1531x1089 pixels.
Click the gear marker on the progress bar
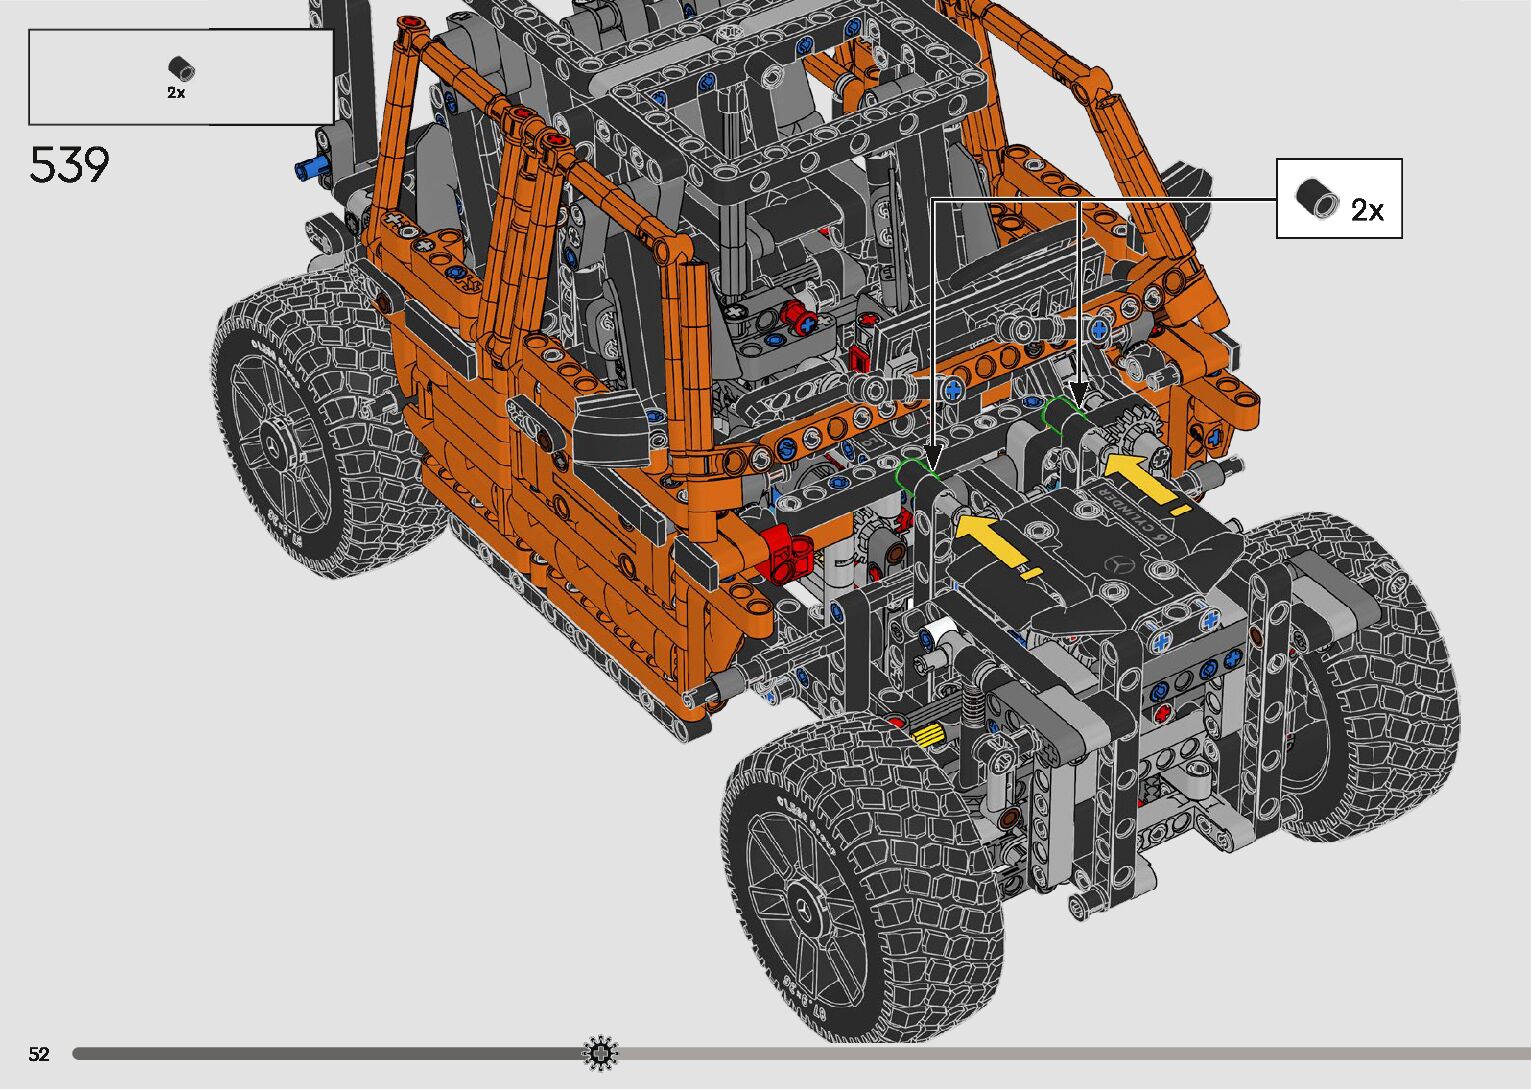600,1053
